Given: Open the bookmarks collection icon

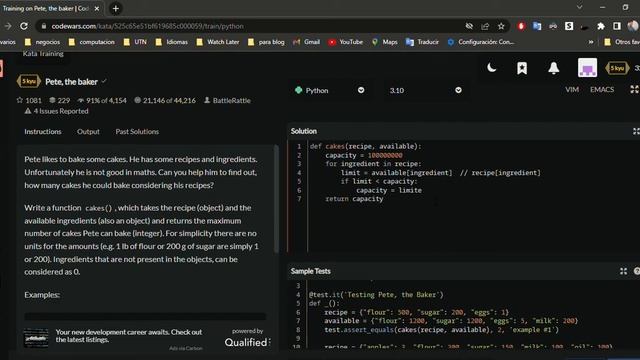Looking at the screenshot, I should [522, 68].
